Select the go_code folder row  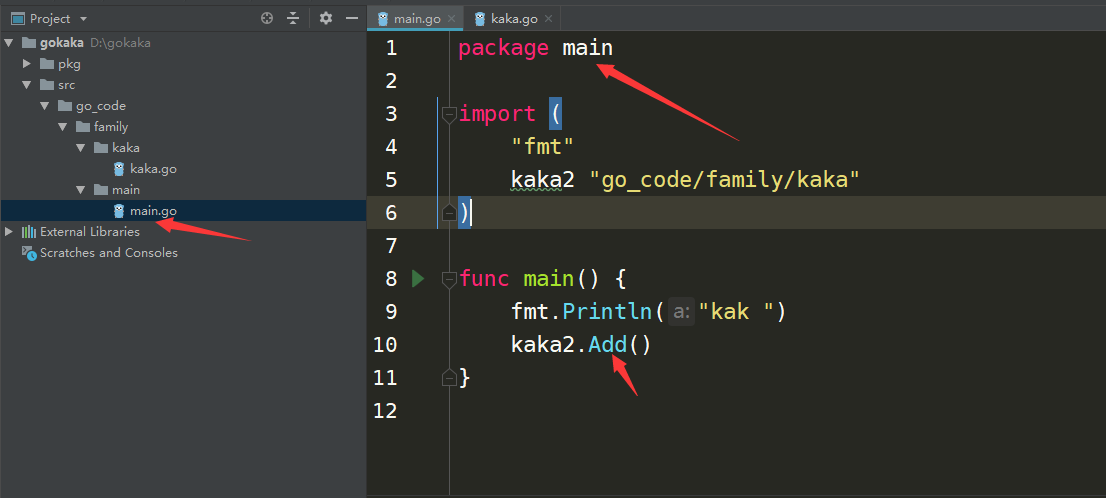(183, 106)
